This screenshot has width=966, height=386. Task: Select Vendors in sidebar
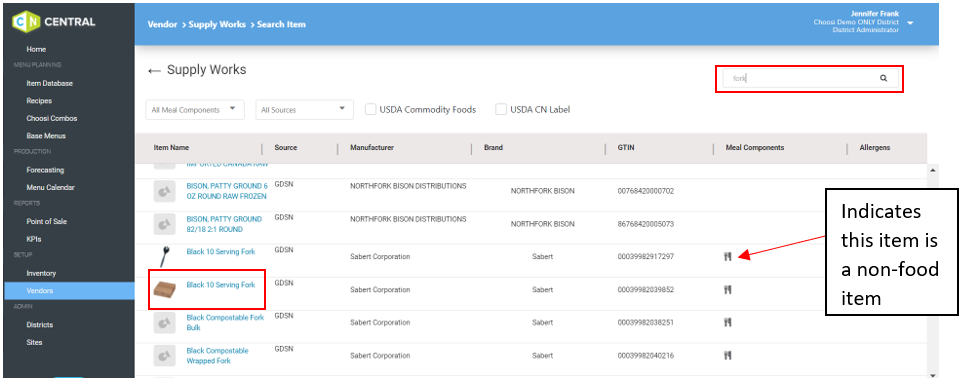69,291
